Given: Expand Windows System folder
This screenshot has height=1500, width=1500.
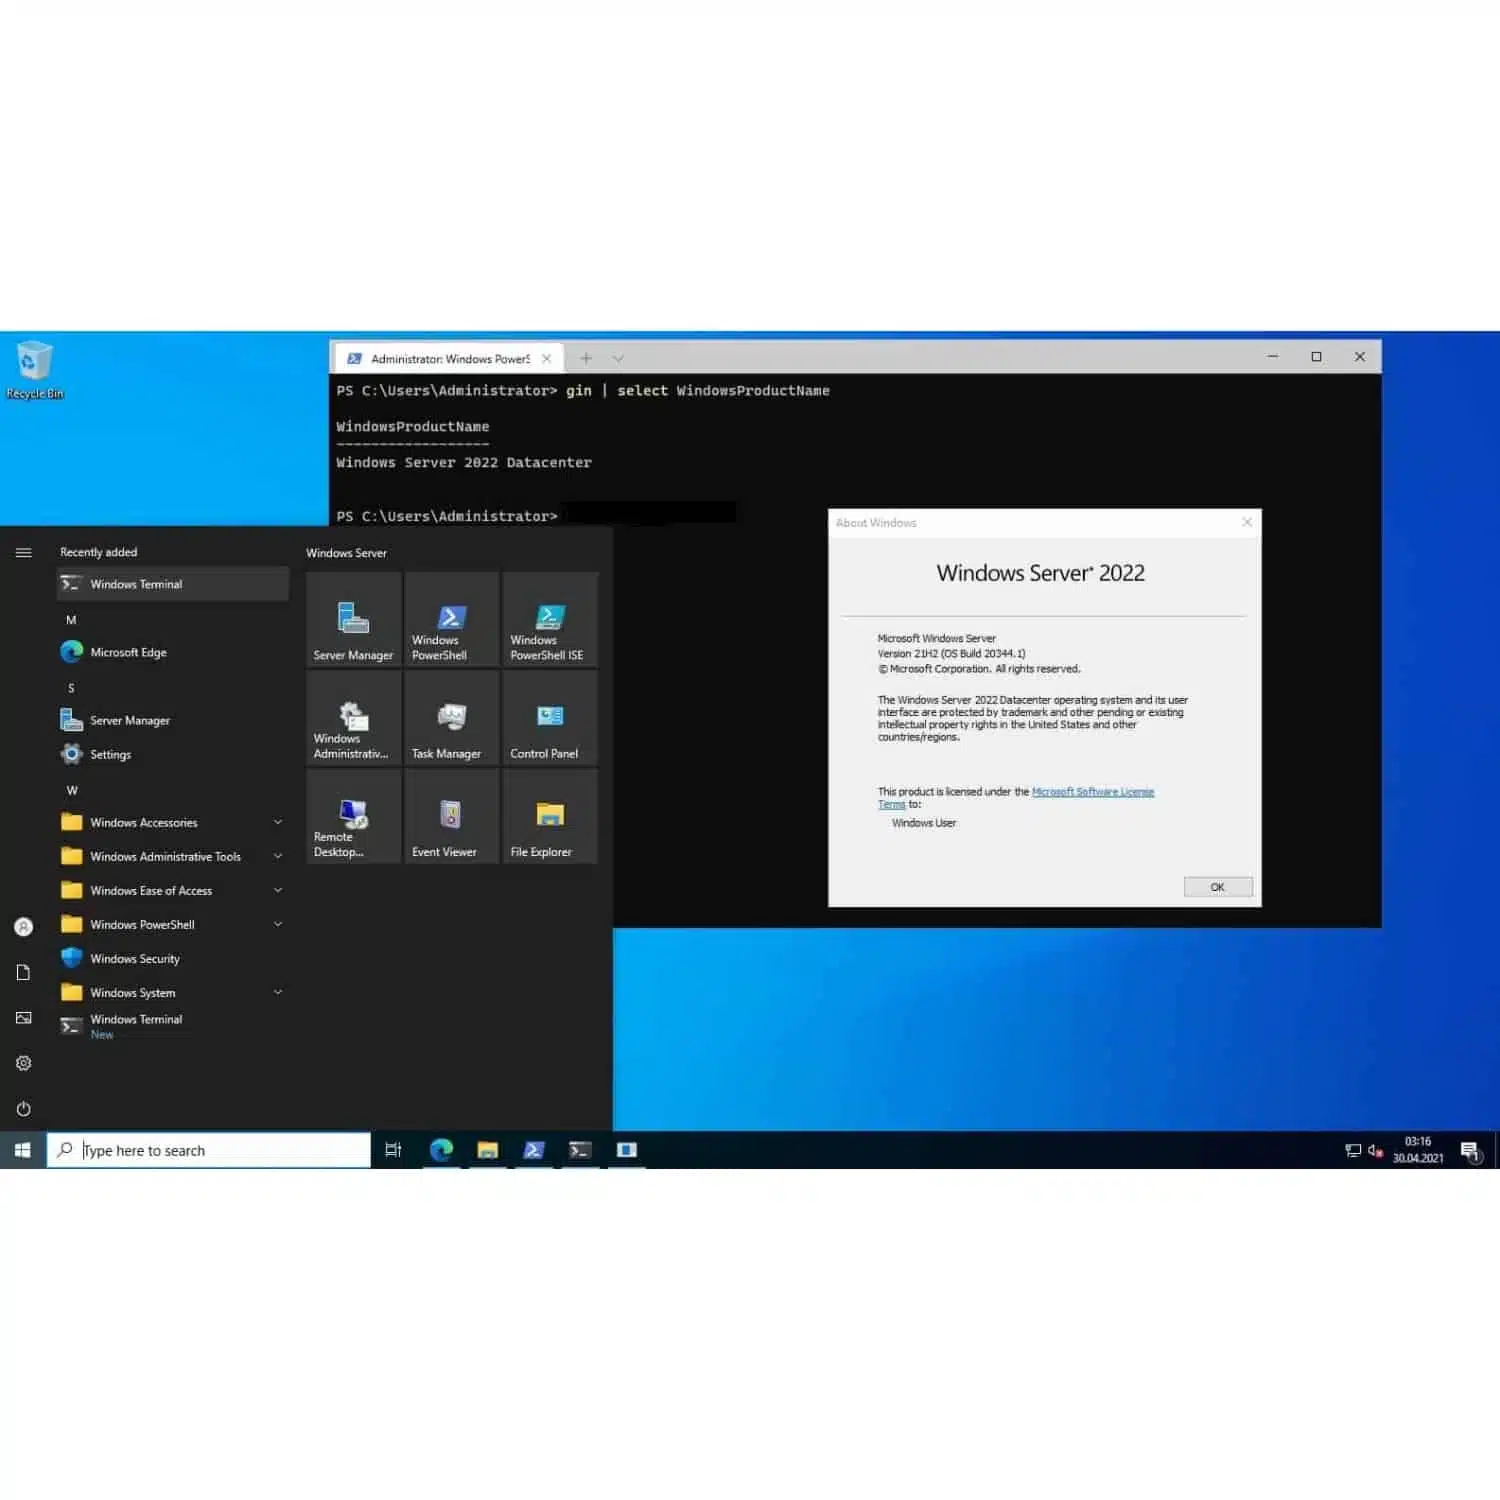Looking at the screenshot, I should [172, 992].
